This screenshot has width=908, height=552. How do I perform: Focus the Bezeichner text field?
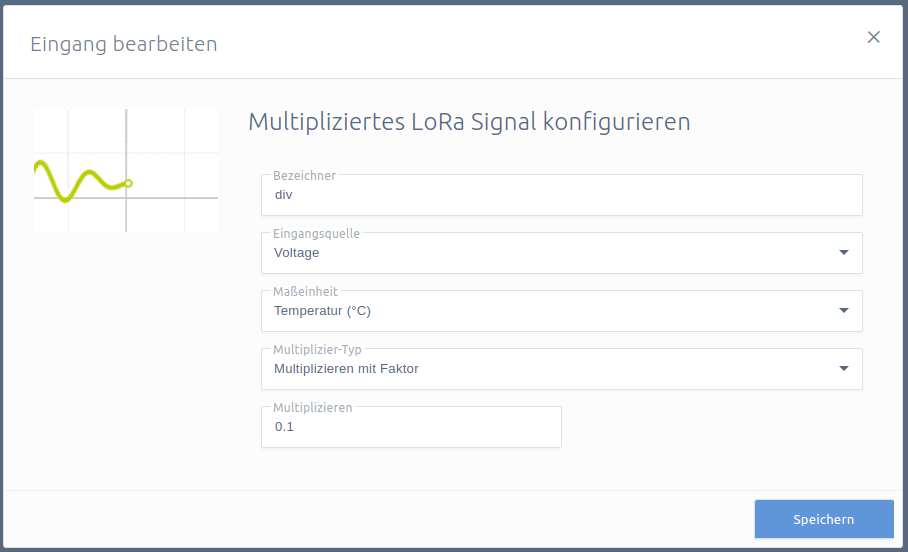[562, 195]
